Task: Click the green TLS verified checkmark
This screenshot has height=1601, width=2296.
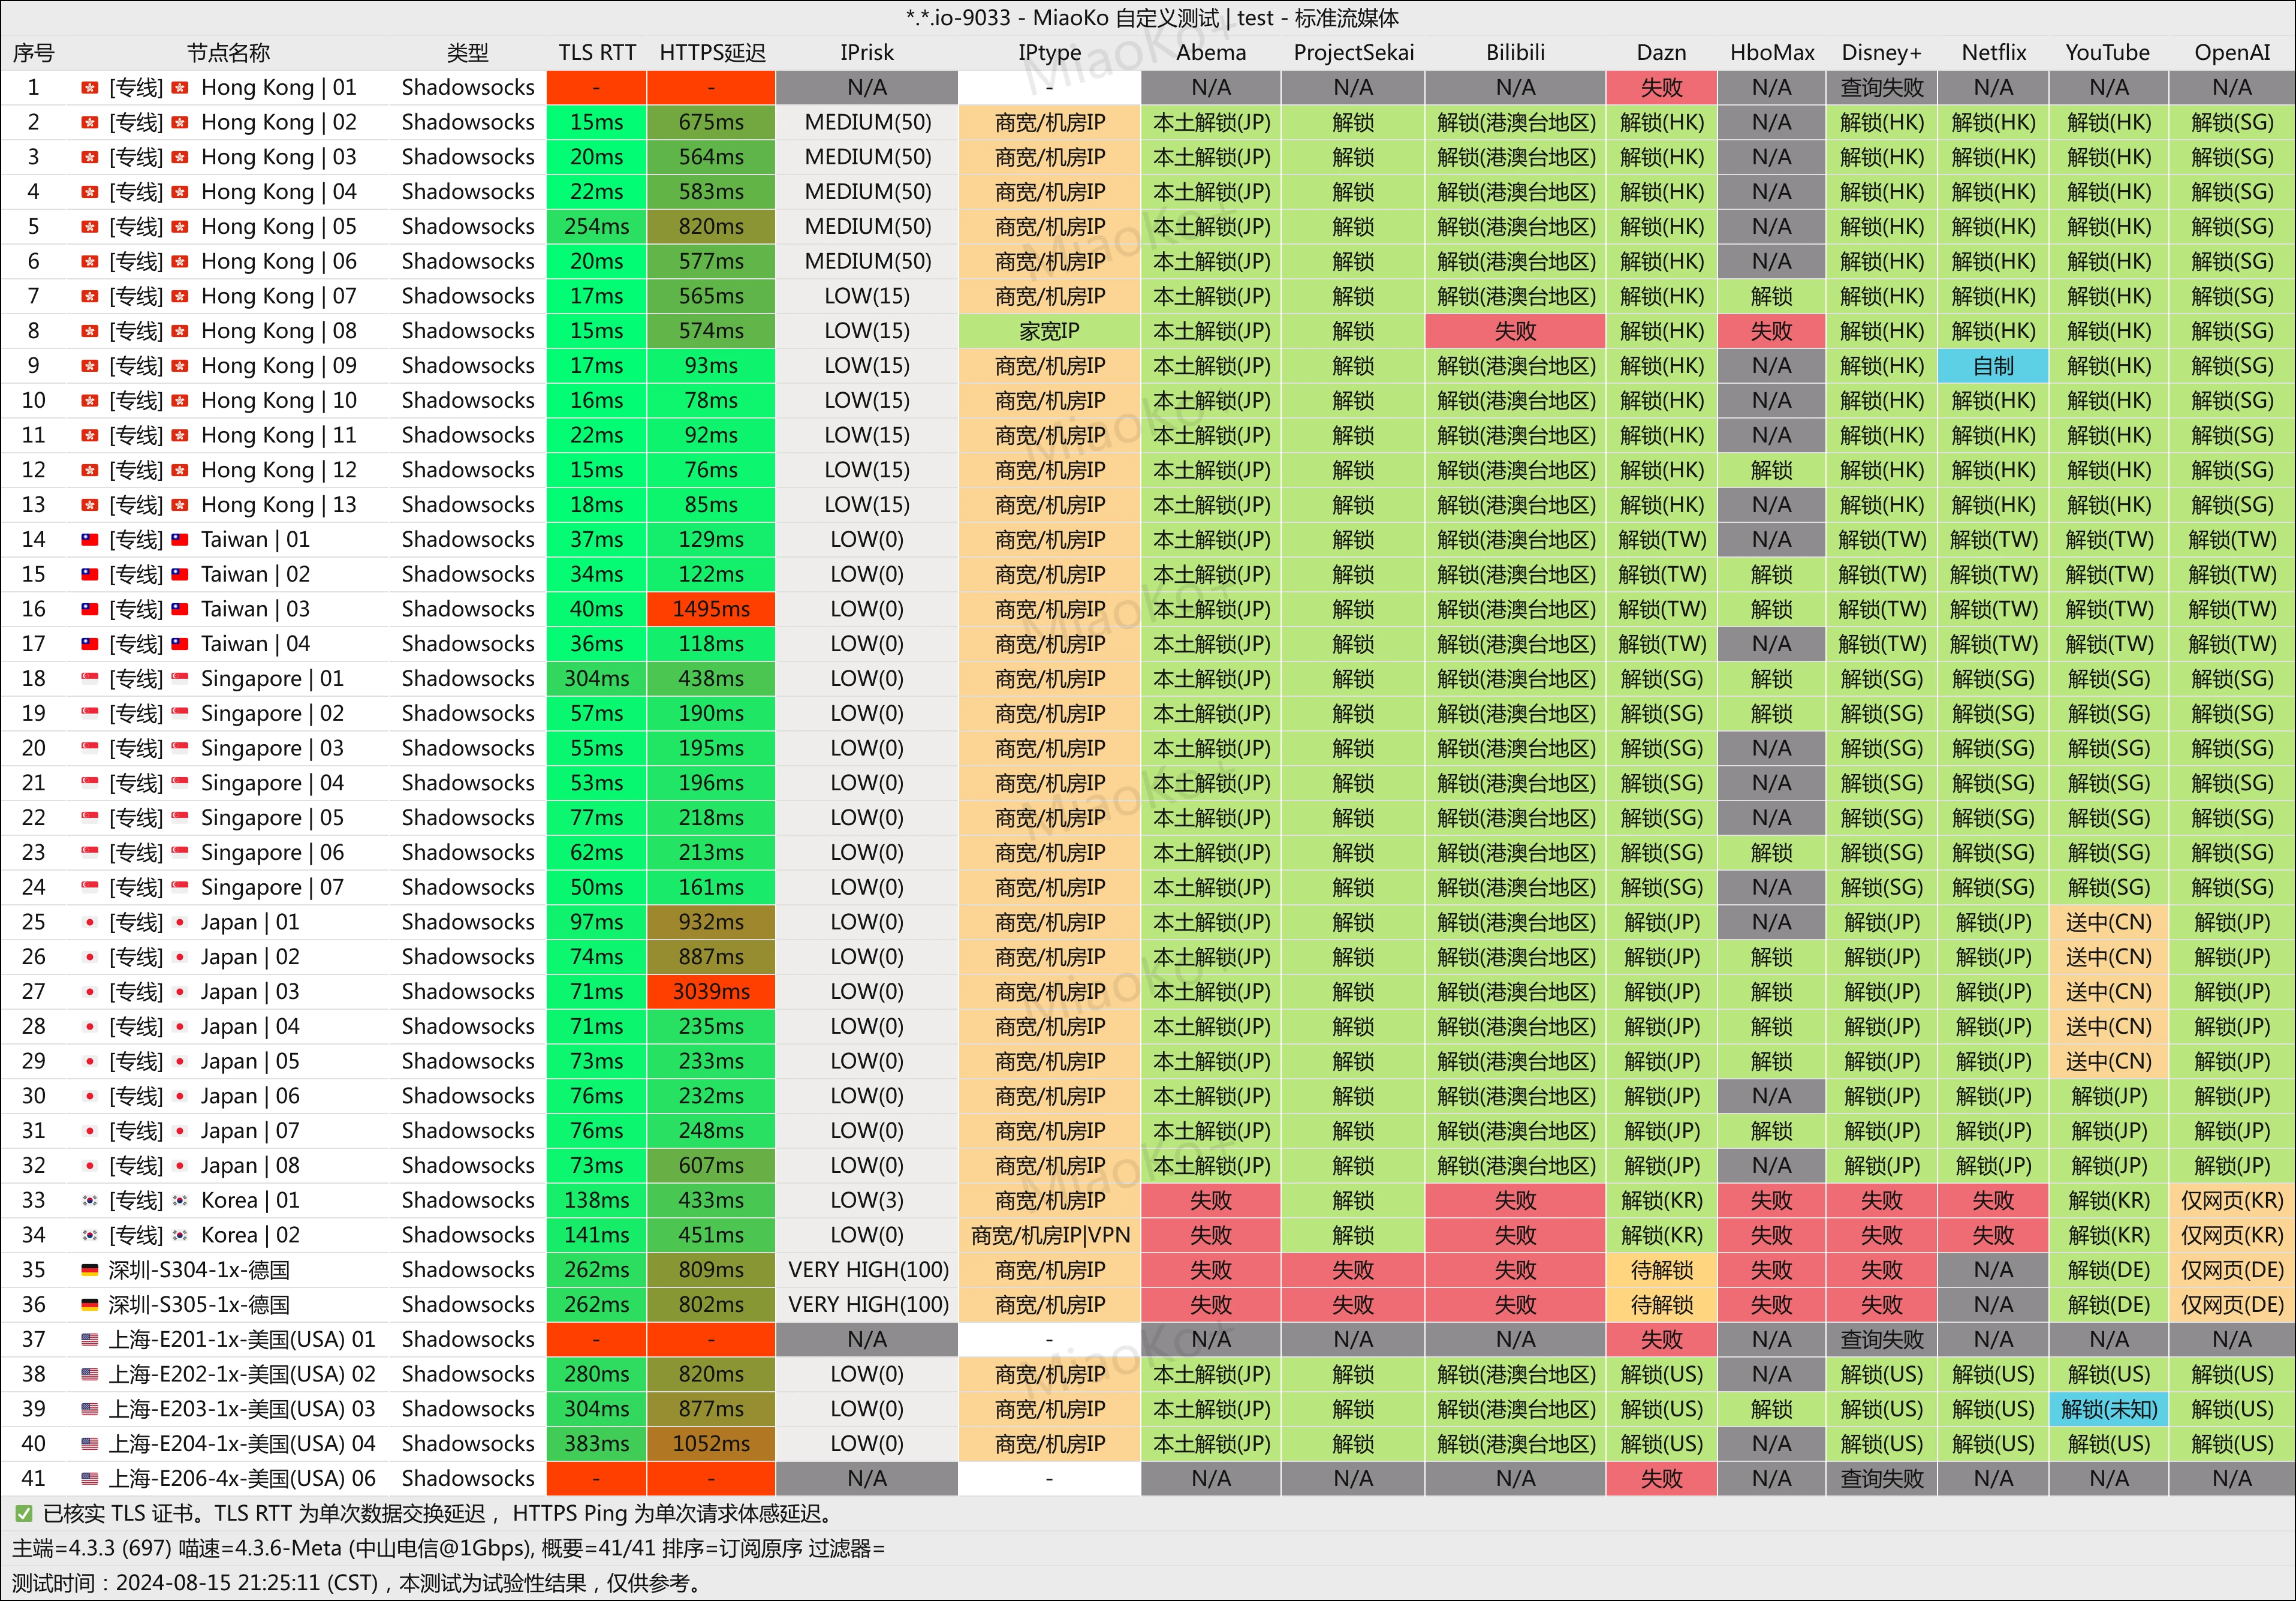Action: click(x=24, y=1514)
